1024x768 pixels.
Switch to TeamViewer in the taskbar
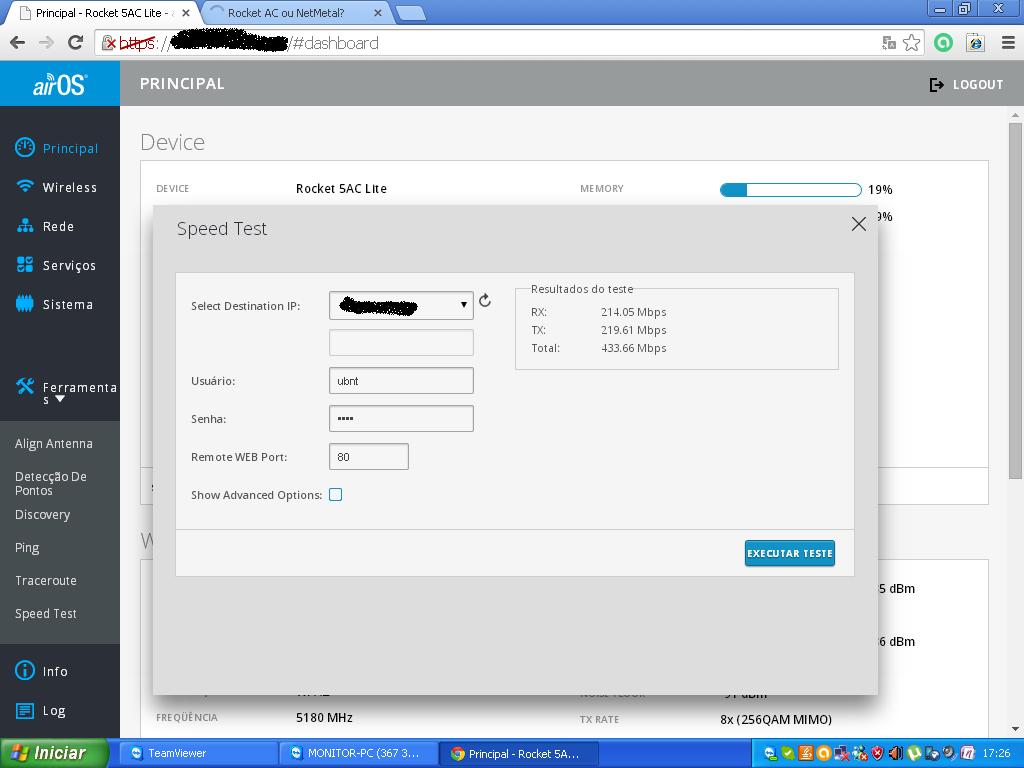pyautogui.click(x=199, y=753)
